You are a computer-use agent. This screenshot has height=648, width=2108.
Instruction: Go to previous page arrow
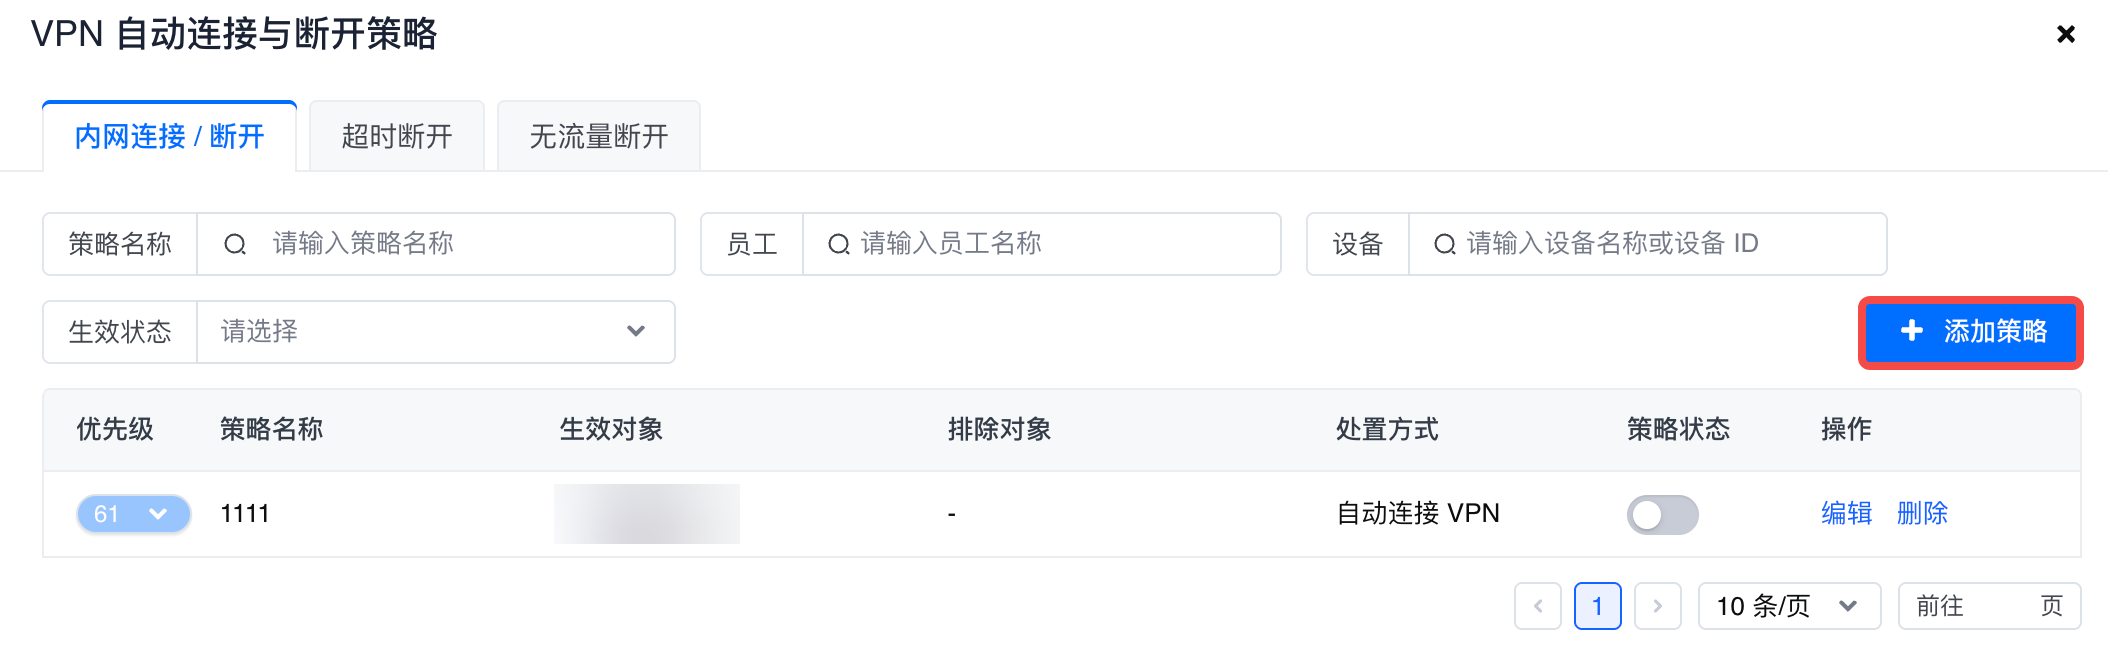click(1538, 606)
